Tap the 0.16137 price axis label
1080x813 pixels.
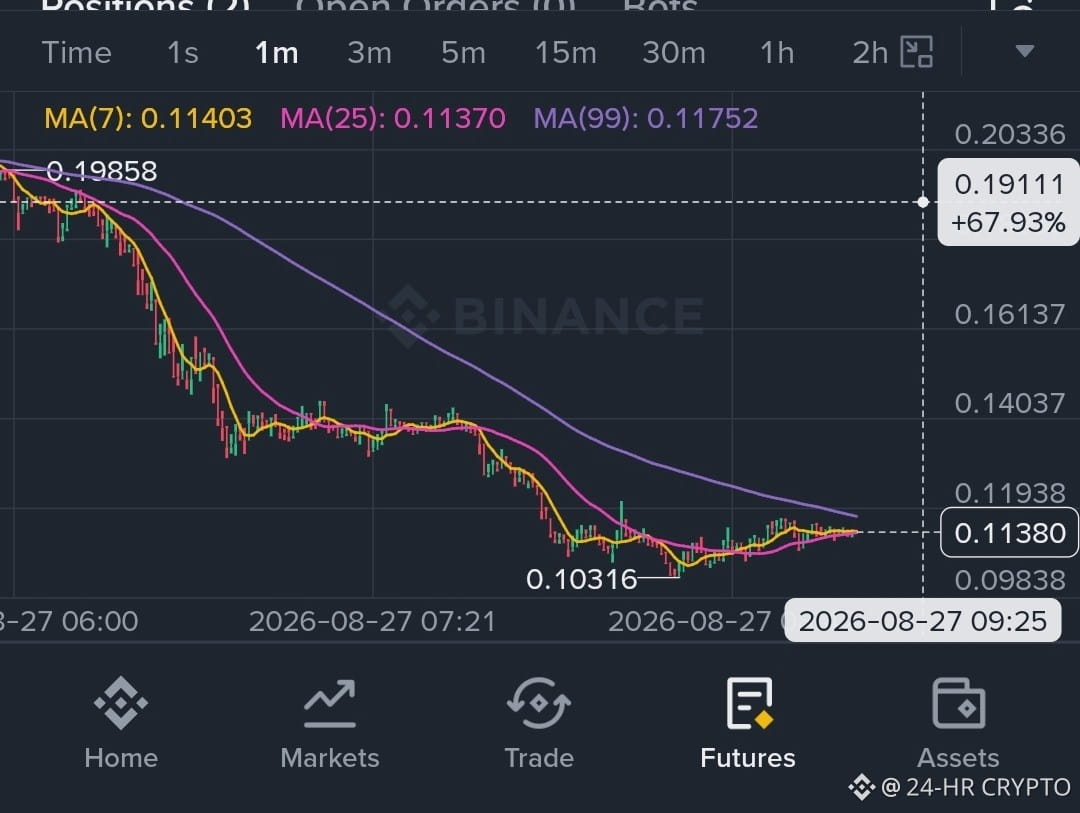[1010, 315]
